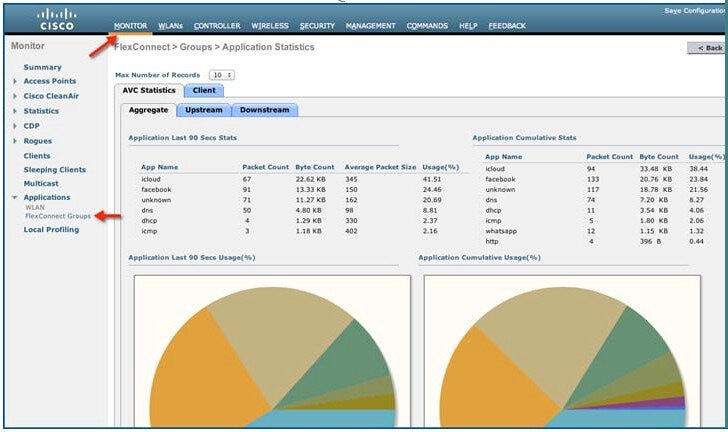Click the FEEDBACK link
Viewport: 728px width, 432px height.
pos(507,26)
